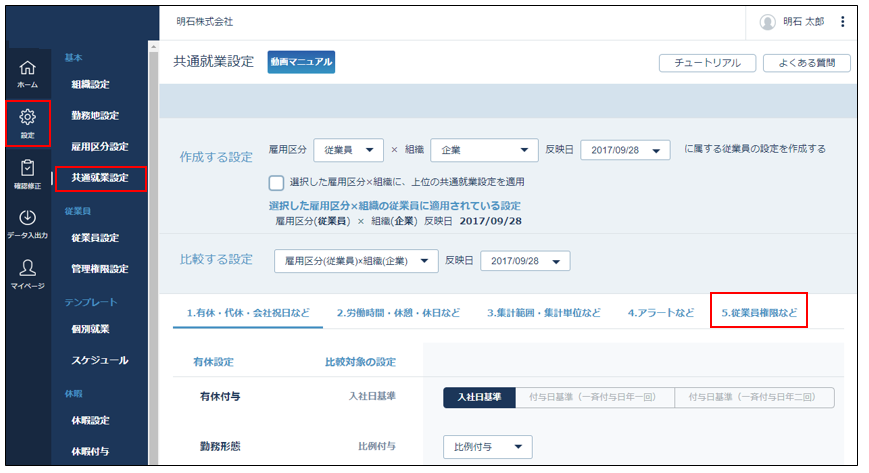The width and height of the screenshot is (869, 473).
Task: Switch to 1.有休・代休・会社祝日など tab
Action: (248, 313)
